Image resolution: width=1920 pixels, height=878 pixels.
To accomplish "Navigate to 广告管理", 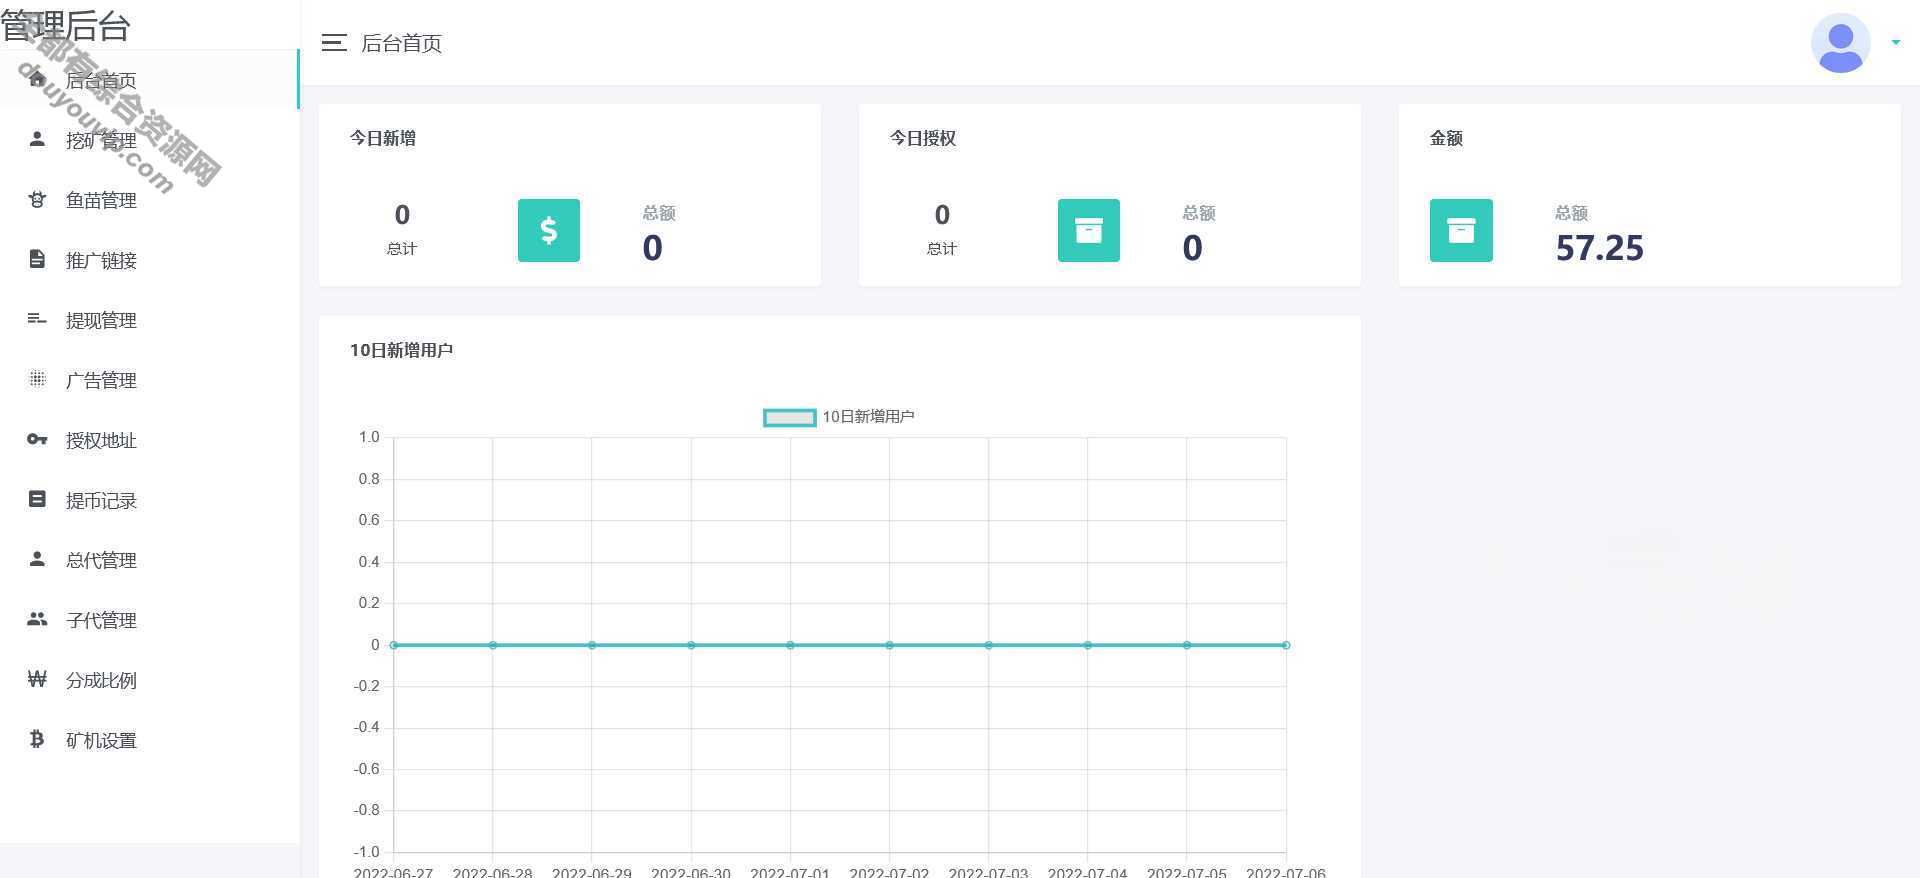I will [x=150, y=380].
